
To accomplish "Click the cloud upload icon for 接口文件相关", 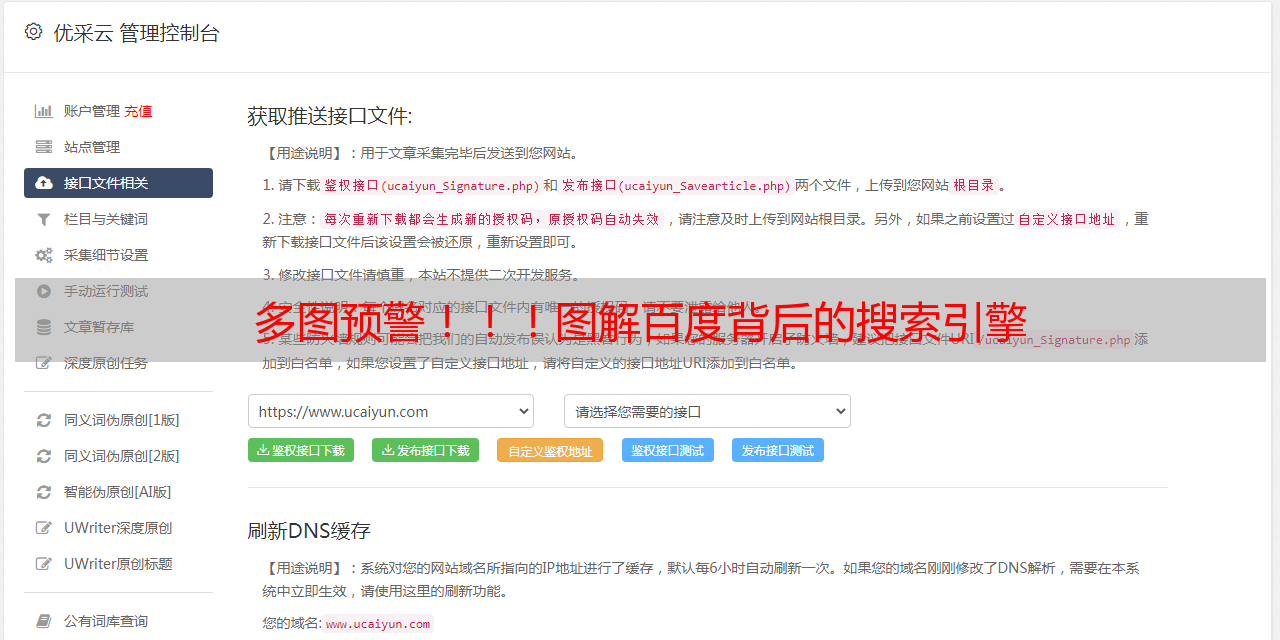I will click(x=44, y=183).
